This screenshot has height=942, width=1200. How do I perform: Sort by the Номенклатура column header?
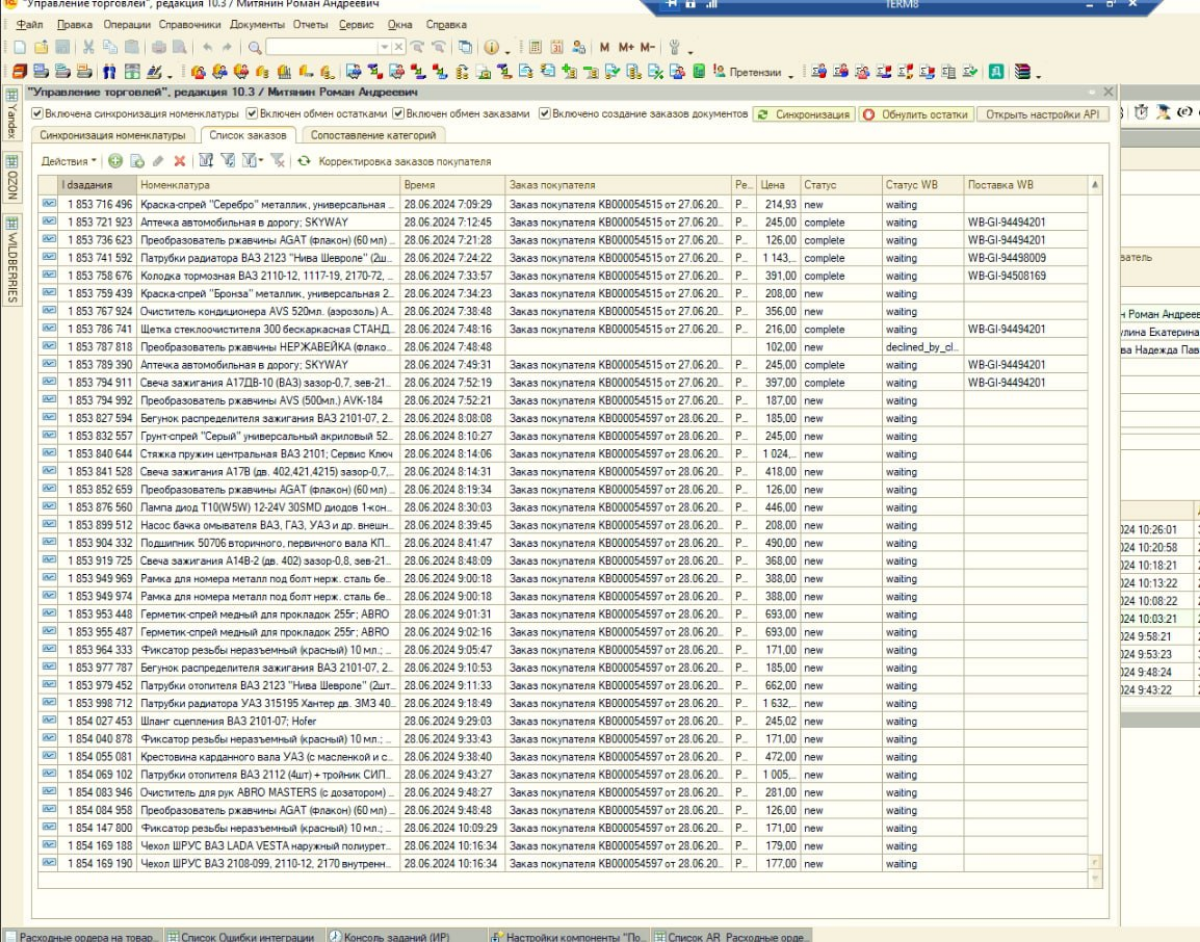coord(268,185)
